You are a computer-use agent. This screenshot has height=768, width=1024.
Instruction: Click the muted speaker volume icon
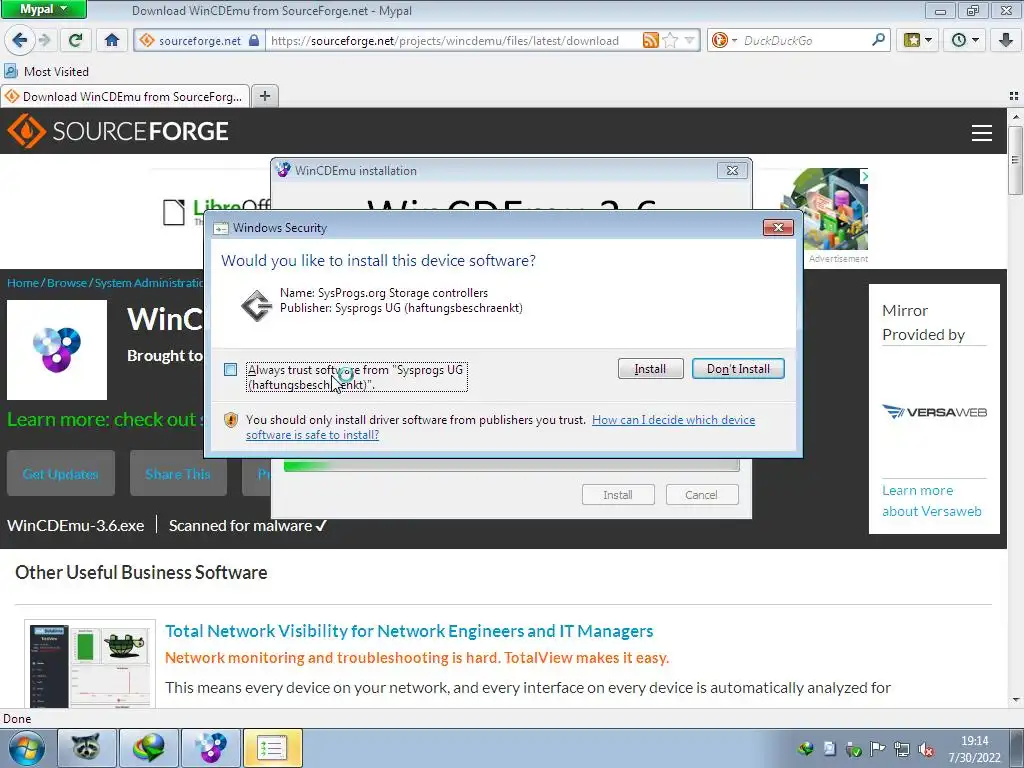[925, 749]
